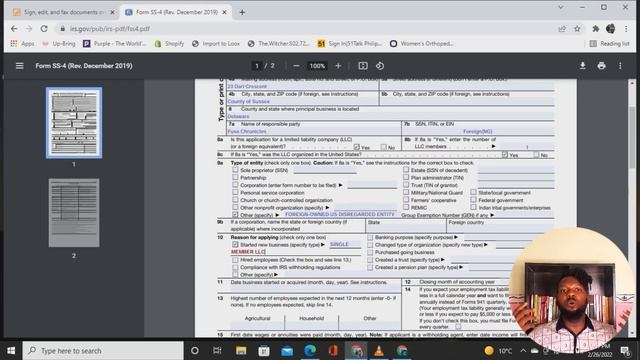Rotate the PDF counterclockwise

[380, 66]
